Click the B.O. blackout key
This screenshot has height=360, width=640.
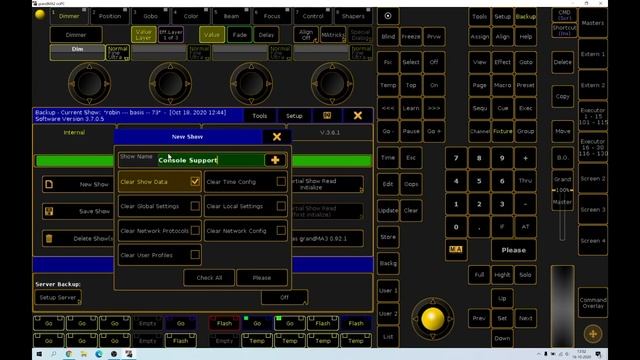click(562, 158)
